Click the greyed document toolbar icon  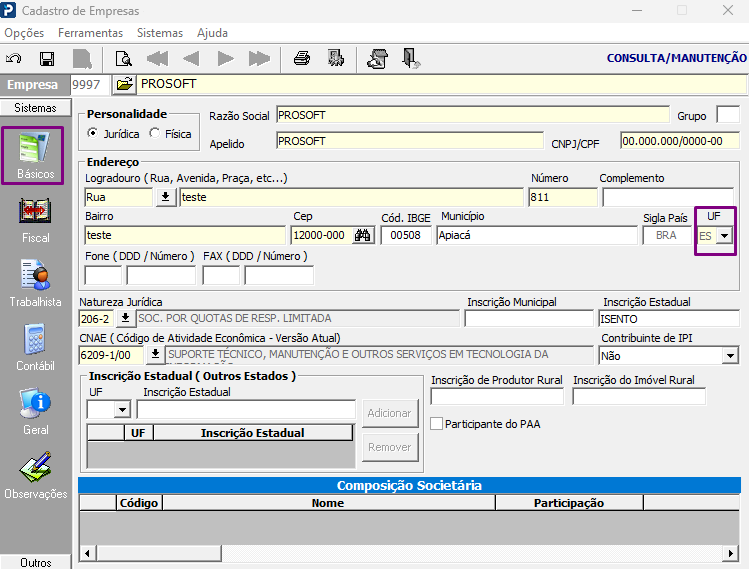coord(82,59)
